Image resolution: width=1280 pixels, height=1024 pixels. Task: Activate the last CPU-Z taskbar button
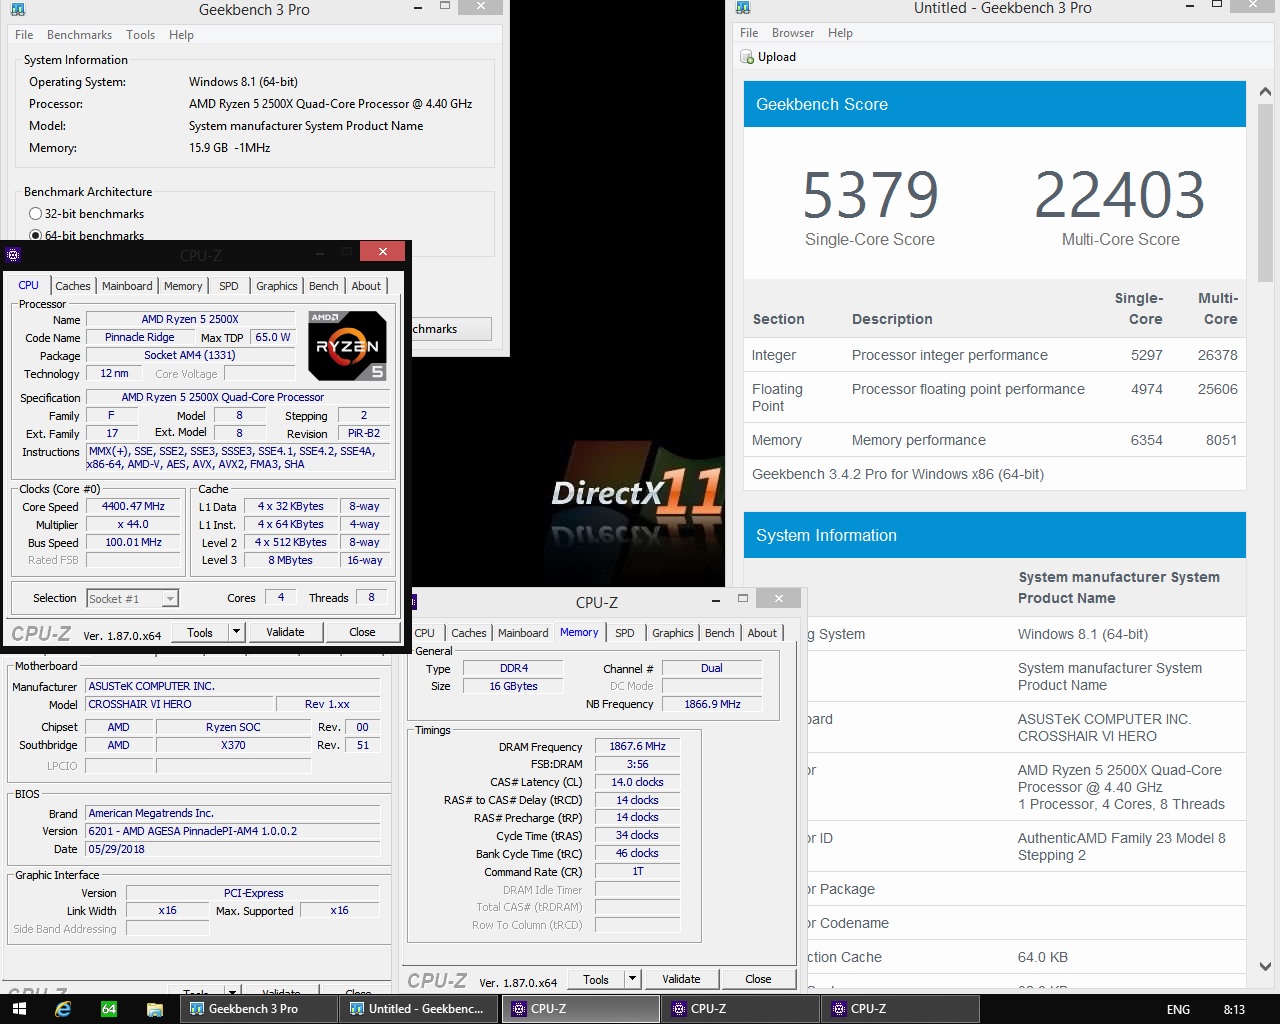click(900, 1009)
